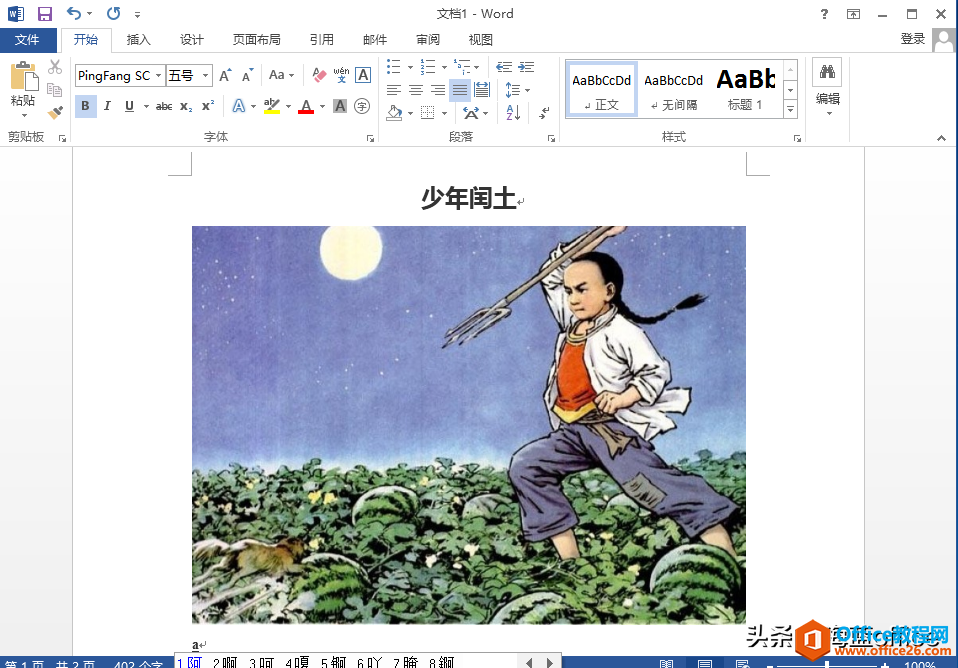Switch to the 设计 Design tab
Screen dimensions: 958x668
(192, 40)
